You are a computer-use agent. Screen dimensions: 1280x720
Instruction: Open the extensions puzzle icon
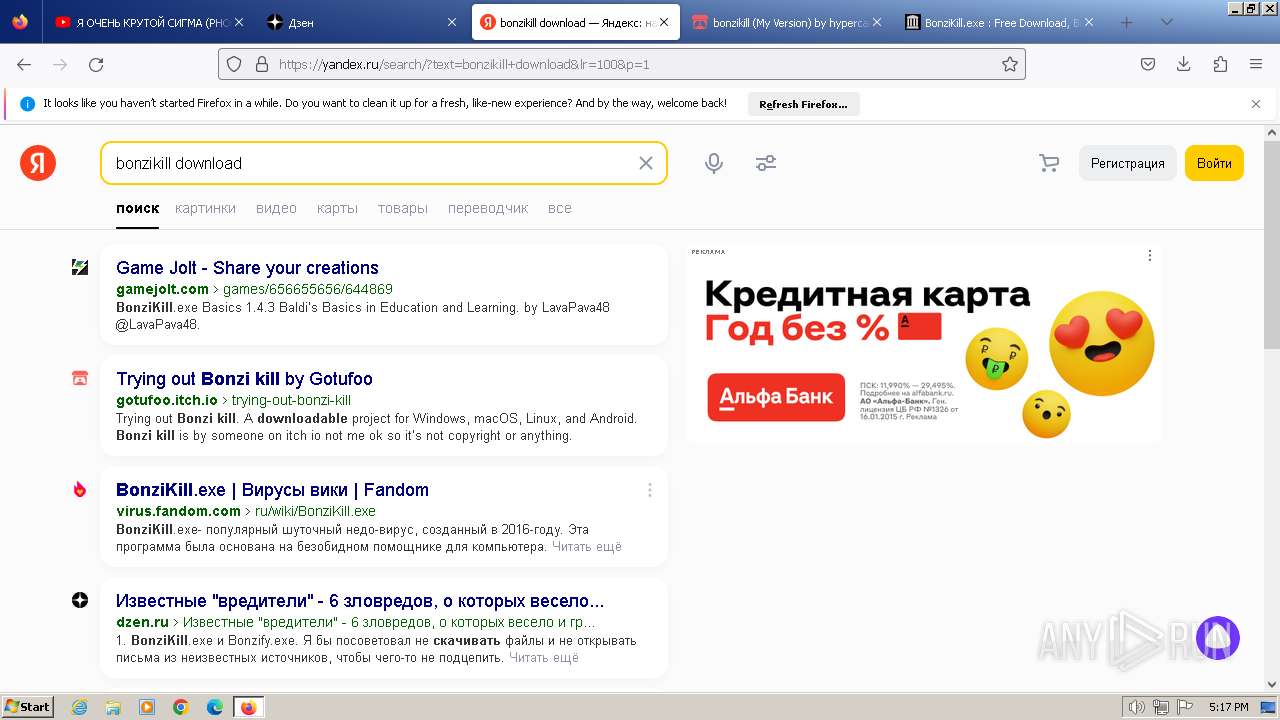(1220, 64)
